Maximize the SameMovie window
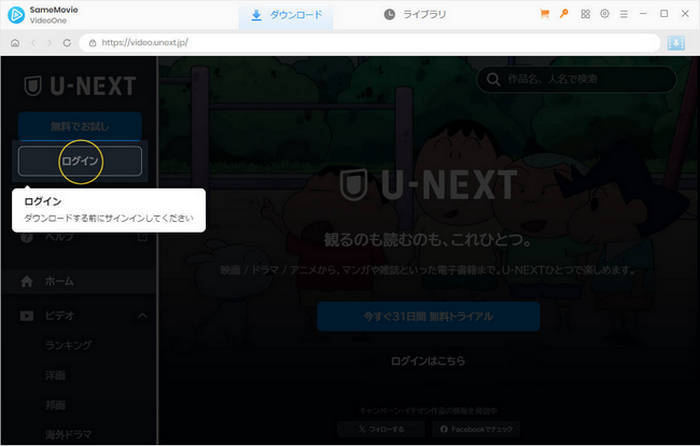Image resolution: width=700 pixels, height=446 pixels. pos(664,14)
